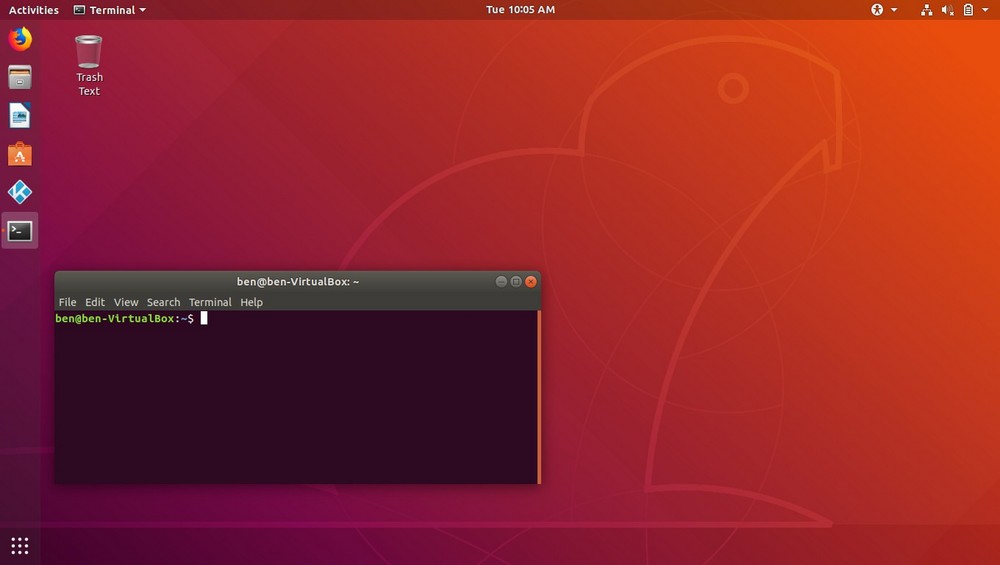Click the network status icon
Image resolution: width=1000 pixels, height=565 pixels.
[x=927, y=10]
